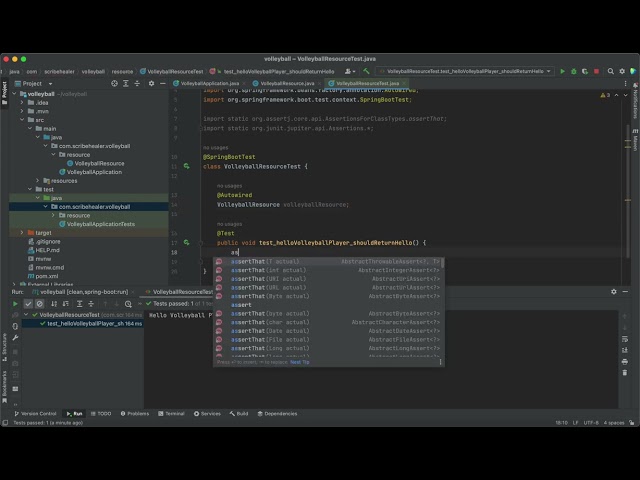
Task: Open Project panel options gear
Action: click(x=151, y=83)
